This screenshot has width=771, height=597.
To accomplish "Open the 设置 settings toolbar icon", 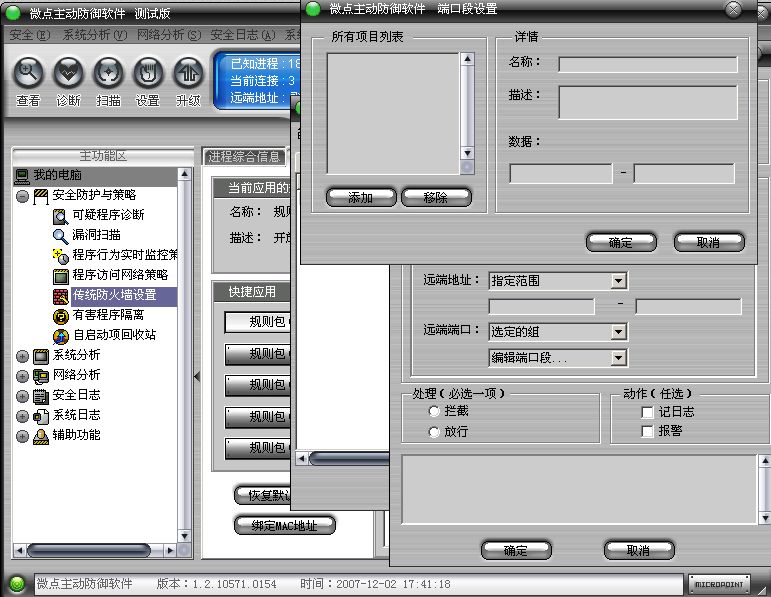I will [148, 73].
